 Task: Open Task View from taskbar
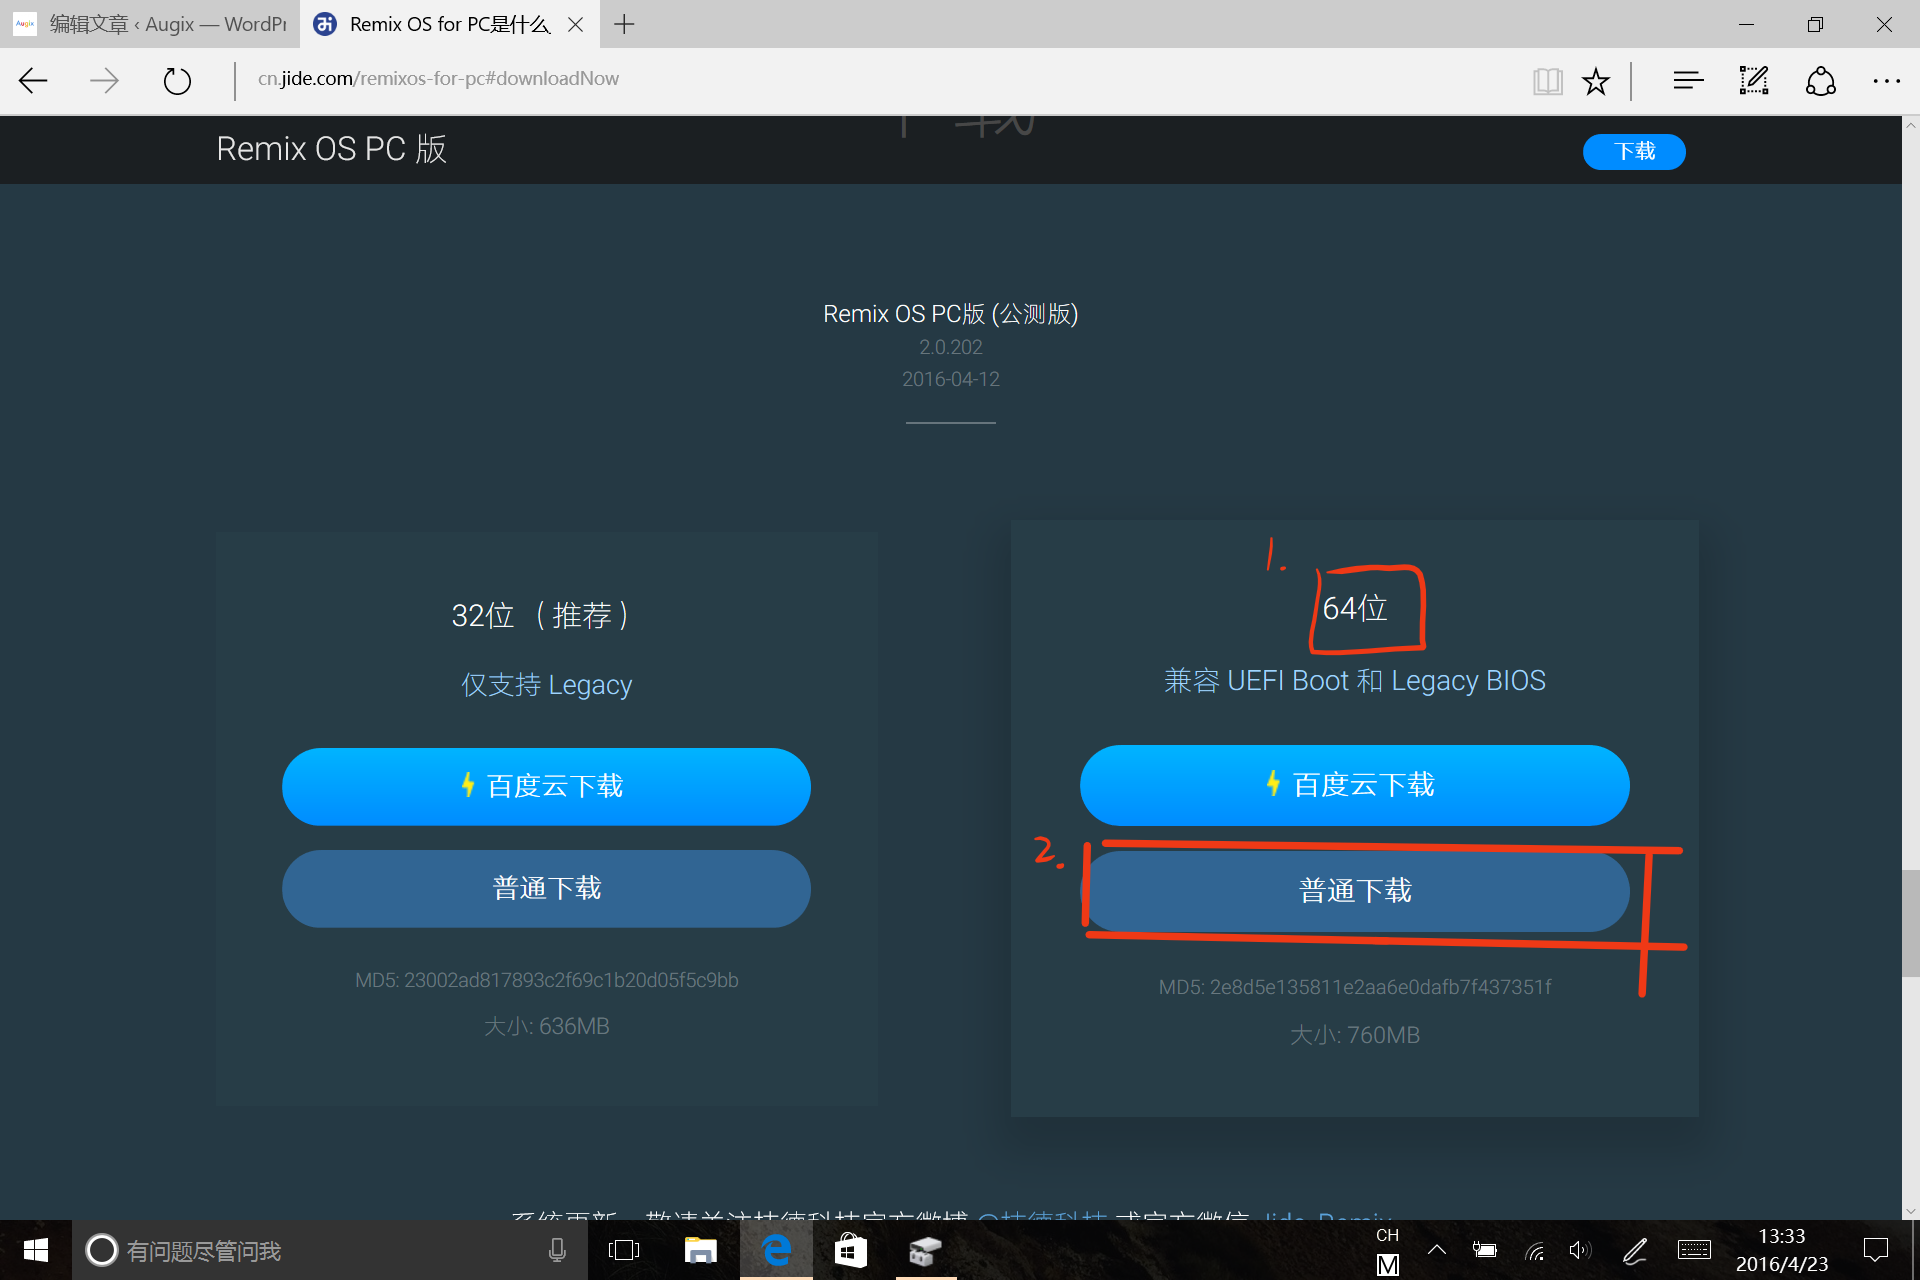click(x=624, y=1250)
